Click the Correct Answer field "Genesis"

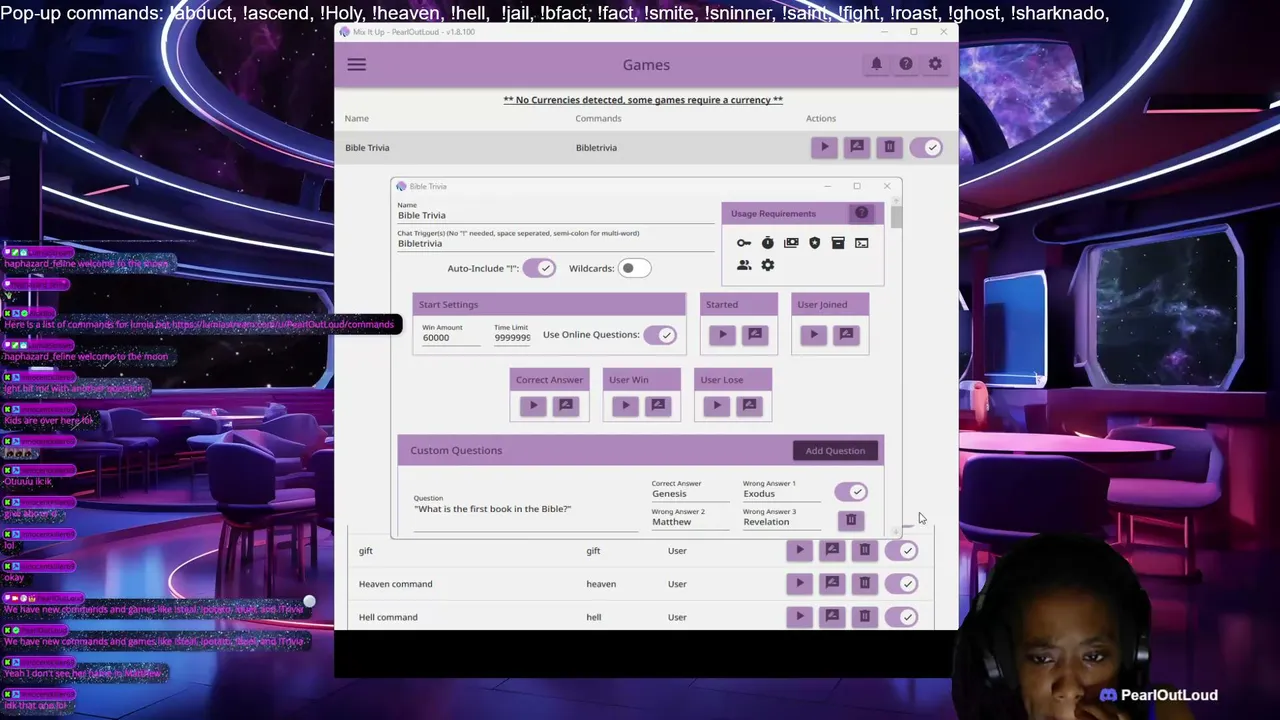(690, 493)
